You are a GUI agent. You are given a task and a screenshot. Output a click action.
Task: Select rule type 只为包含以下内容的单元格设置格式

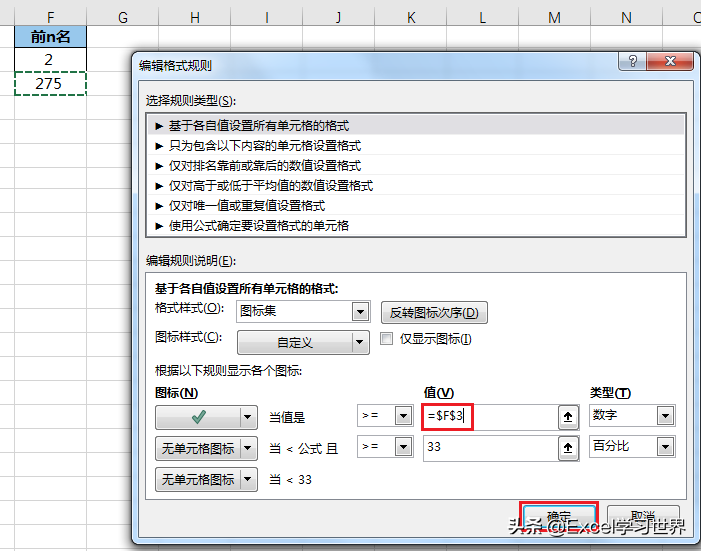(416, 146)
